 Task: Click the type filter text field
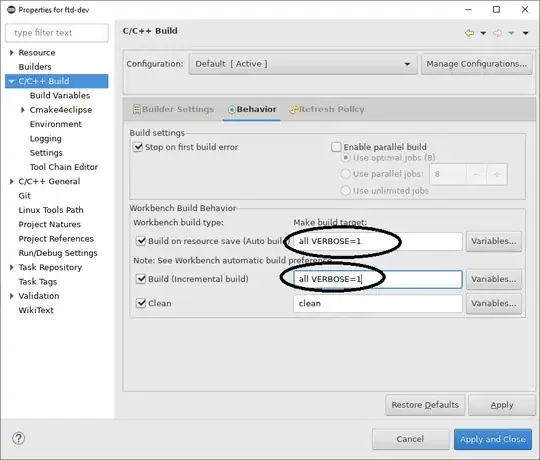(x=57, y=33)
